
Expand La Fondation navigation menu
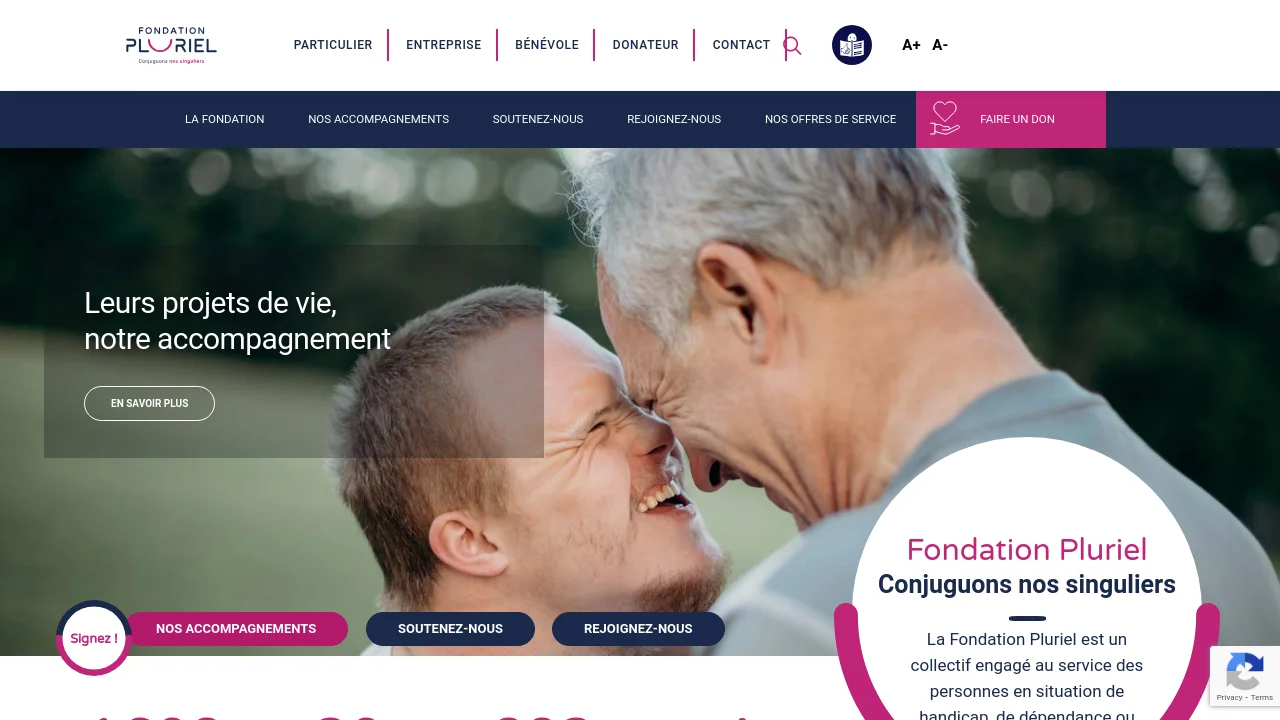click(225, 119)
